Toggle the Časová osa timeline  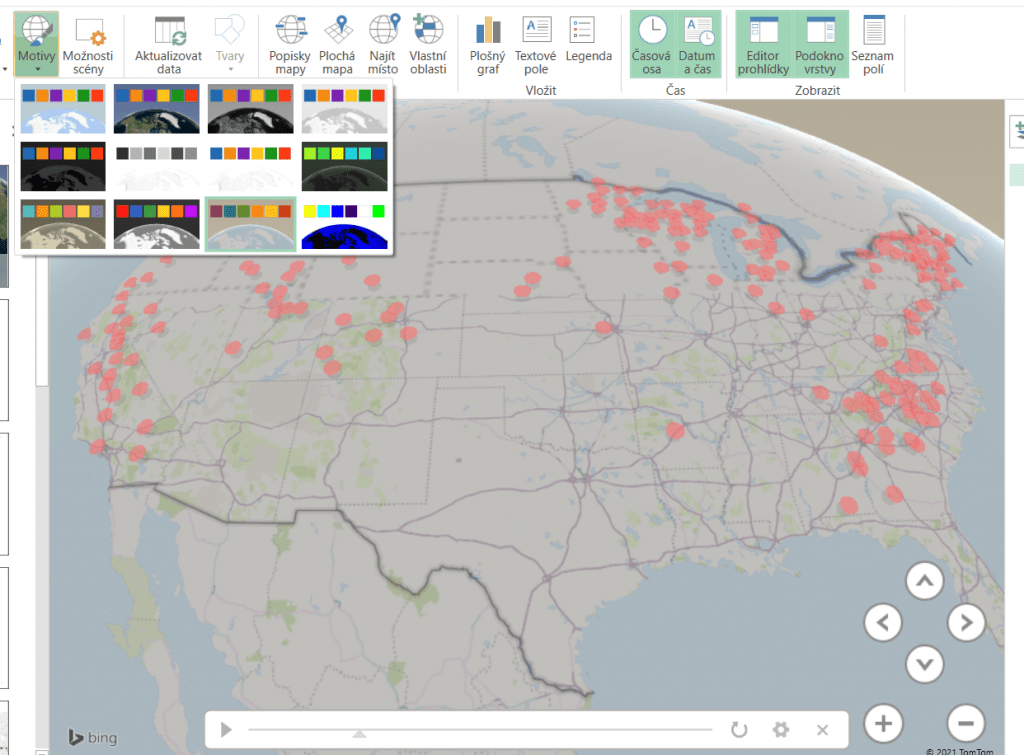[652, 46]
